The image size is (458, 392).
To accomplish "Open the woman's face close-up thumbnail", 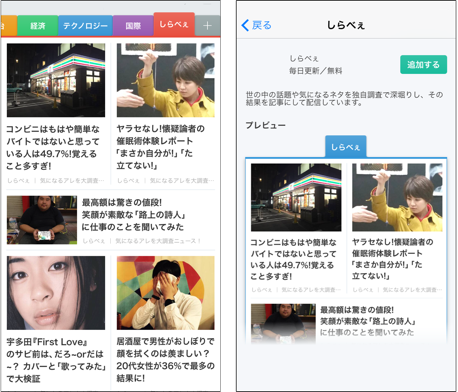I will click(x=56, y=293).
